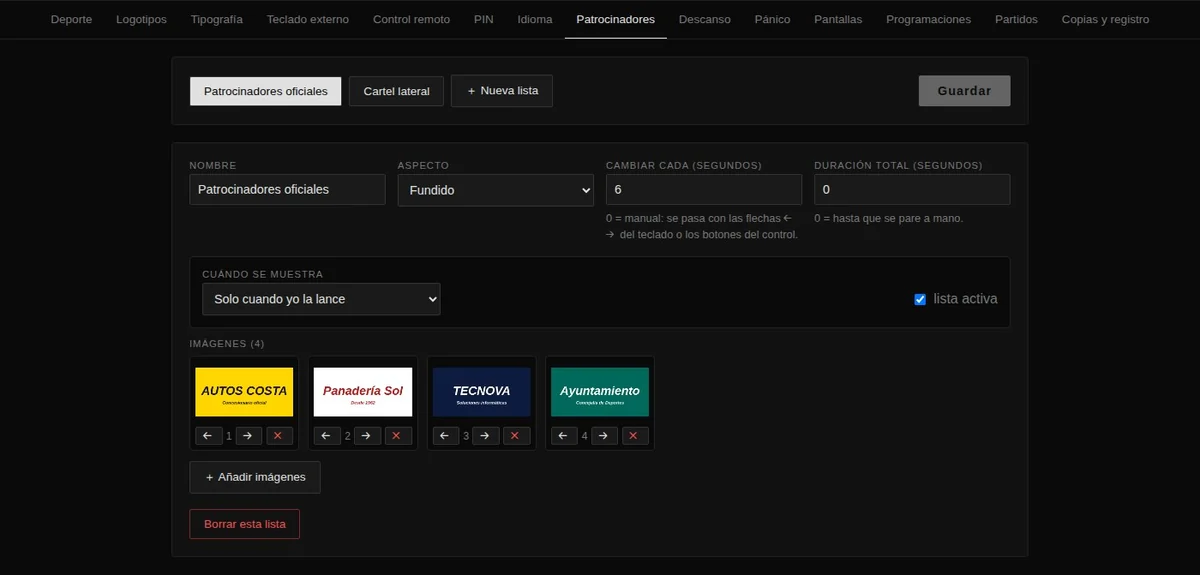Select the Control remoto tab
This screenshot has width=1200, height=575.
pyautogui.click(x=411, y=19)
